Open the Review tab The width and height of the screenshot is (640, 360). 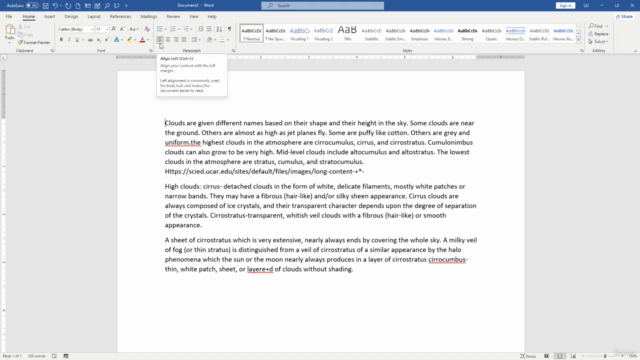pyautogui.click(x=173, y=17)
